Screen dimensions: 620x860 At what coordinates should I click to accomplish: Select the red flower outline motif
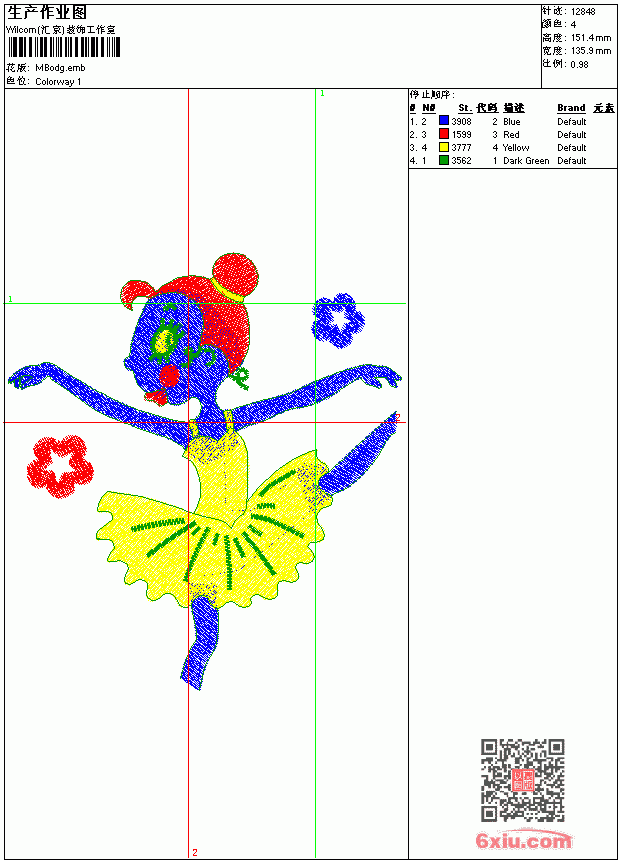[x=60, y=467]
